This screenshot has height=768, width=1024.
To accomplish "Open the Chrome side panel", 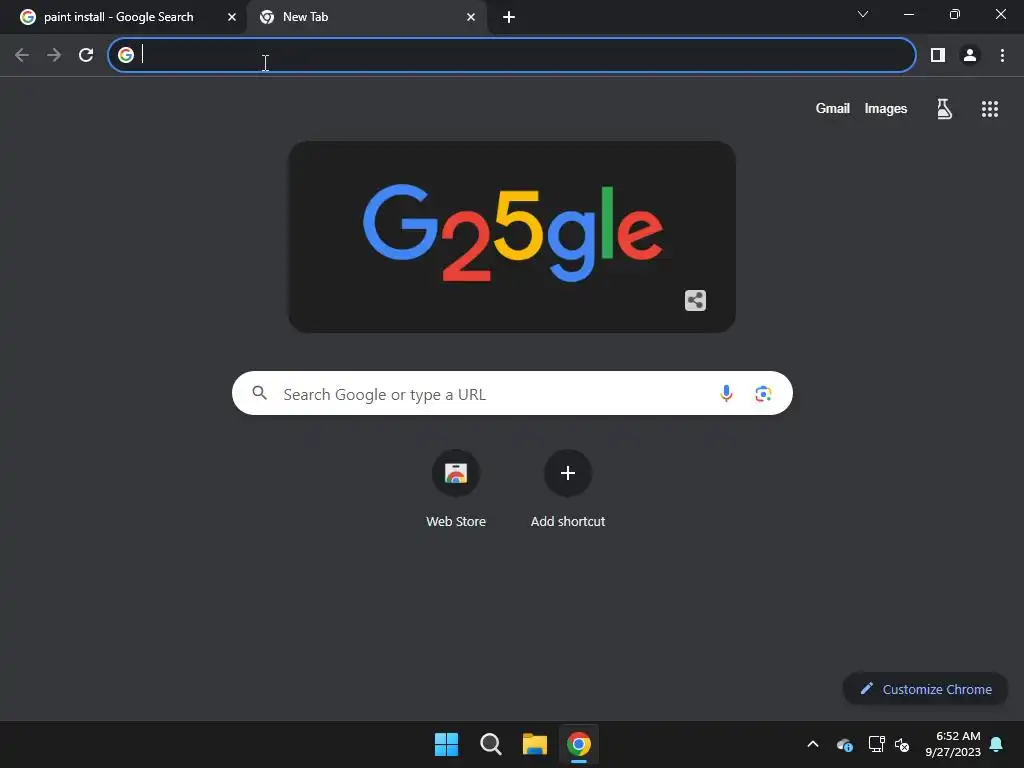I will [x=938, y=56].
